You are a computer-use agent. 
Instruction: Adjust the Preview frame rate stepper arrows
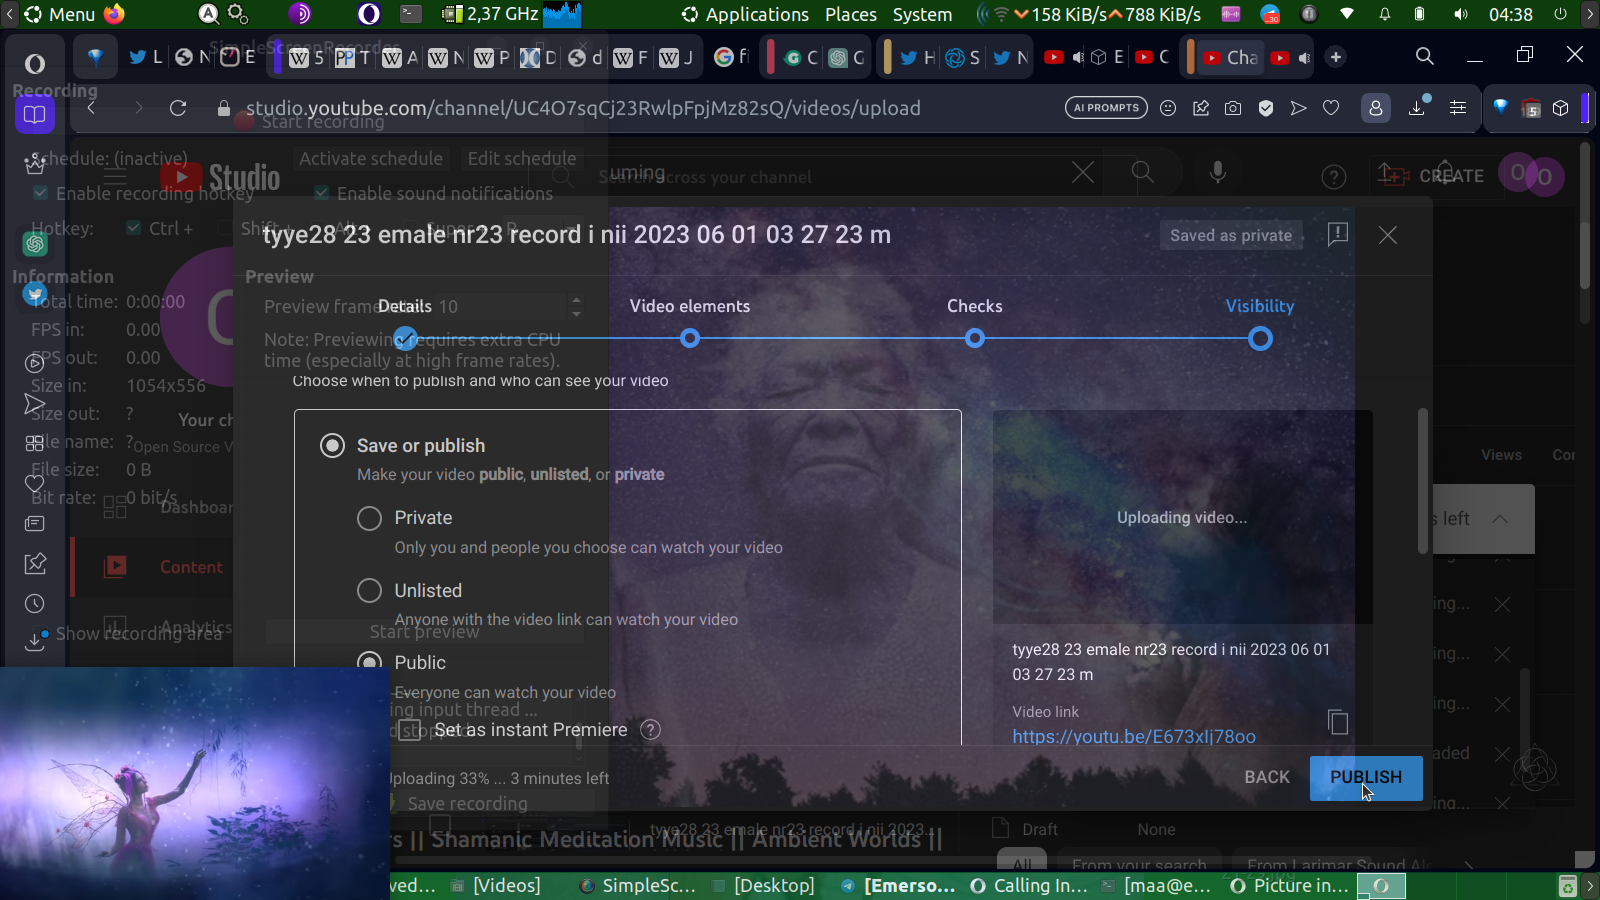click(576, 306)
